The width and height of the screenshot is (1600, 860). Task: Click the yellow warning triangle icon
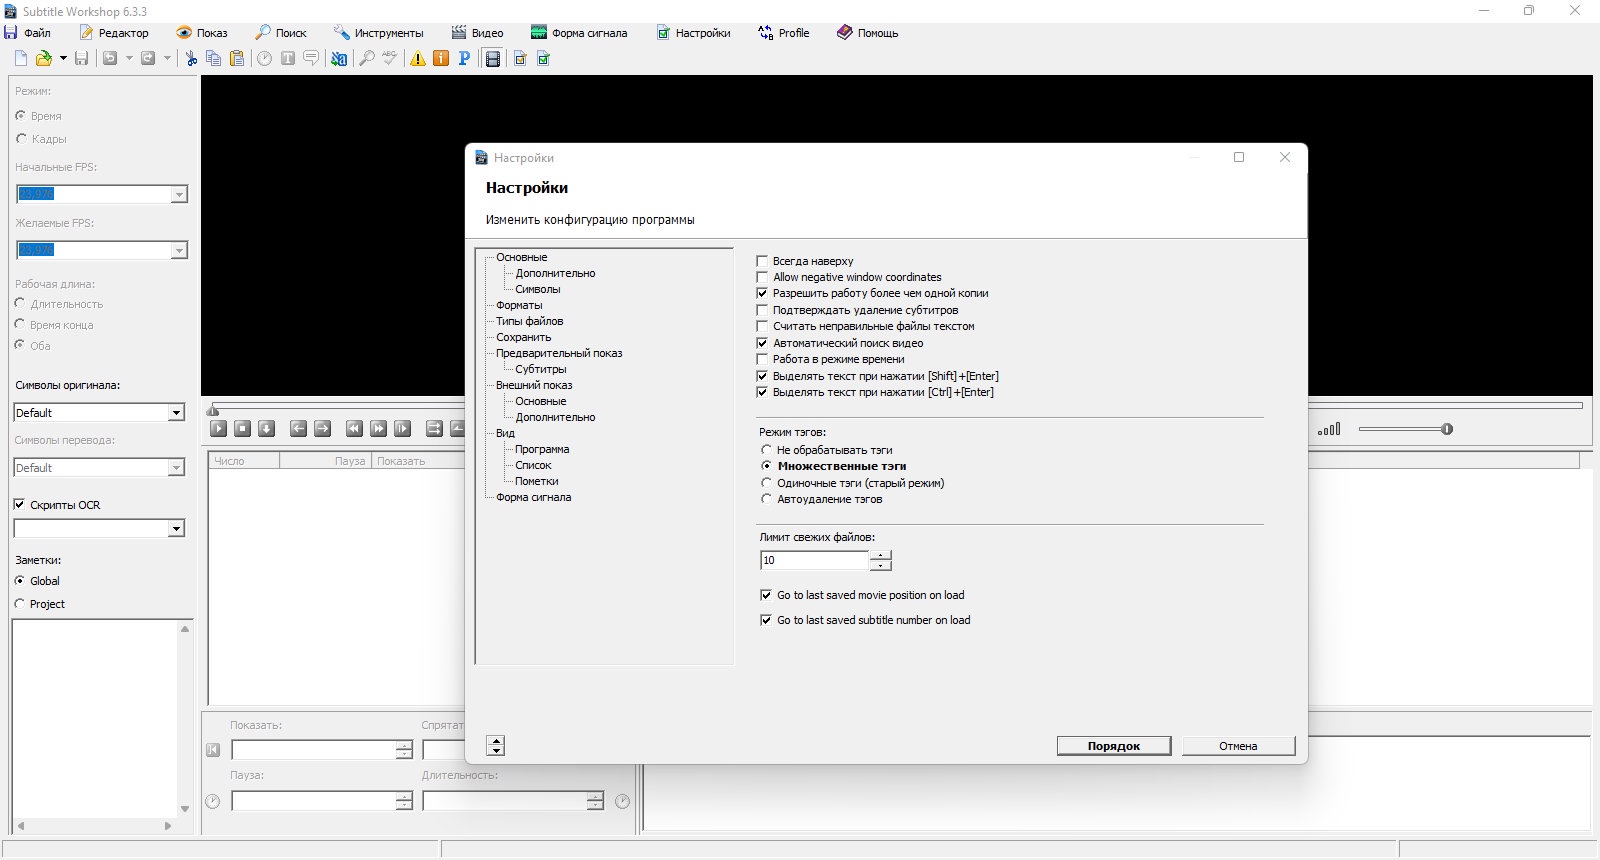point(418,59)
